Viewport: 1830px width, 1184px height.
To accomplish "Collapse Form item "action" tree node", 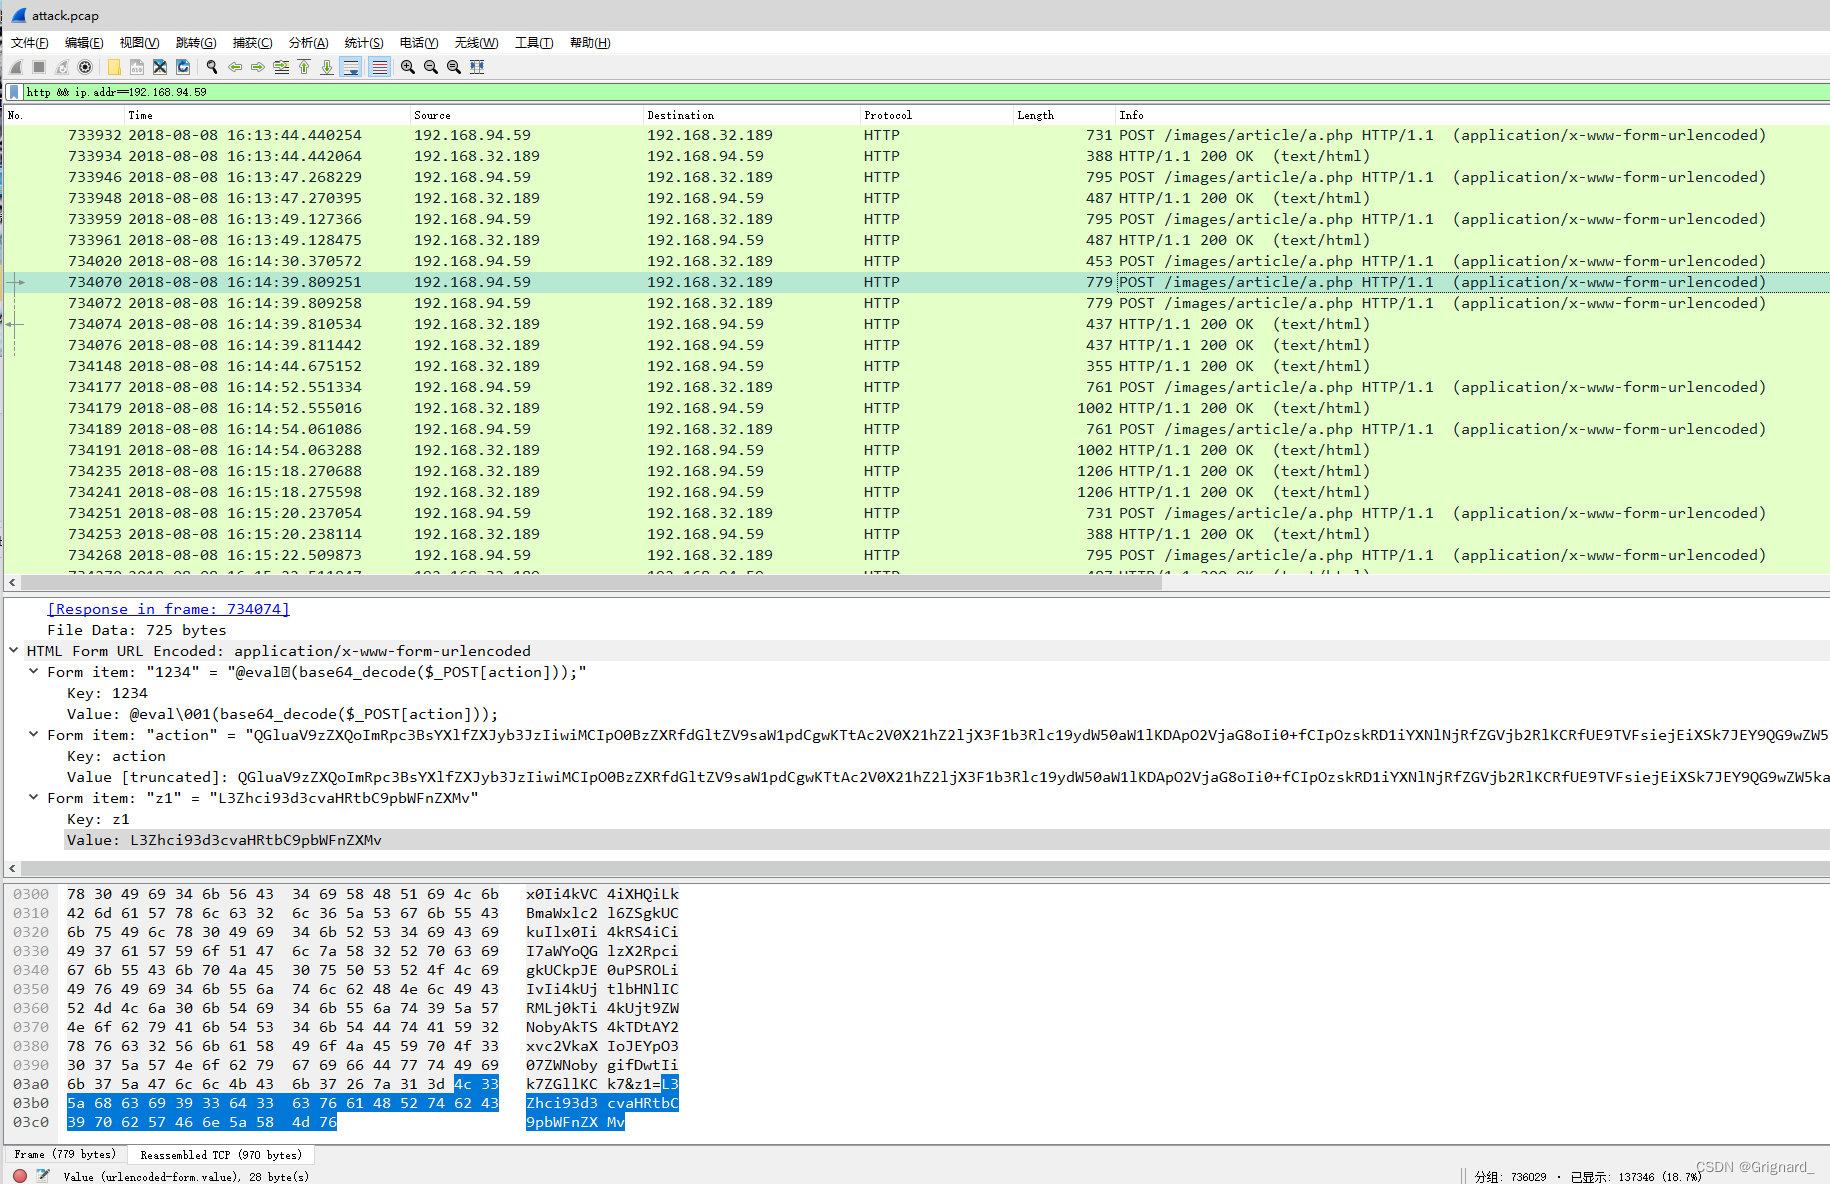I will click(x=34, y=734).
